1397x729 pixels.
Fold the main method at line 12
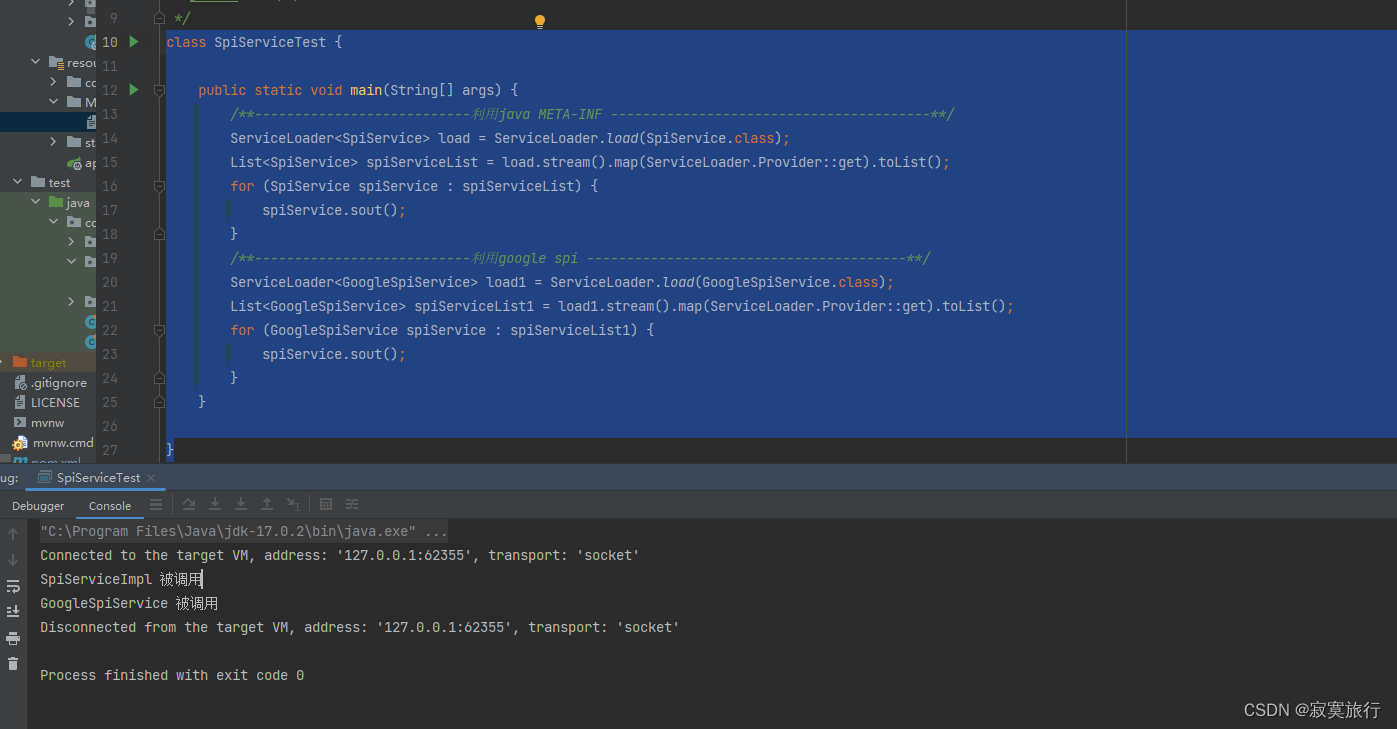pyautogui.click(x=159, y=90)
